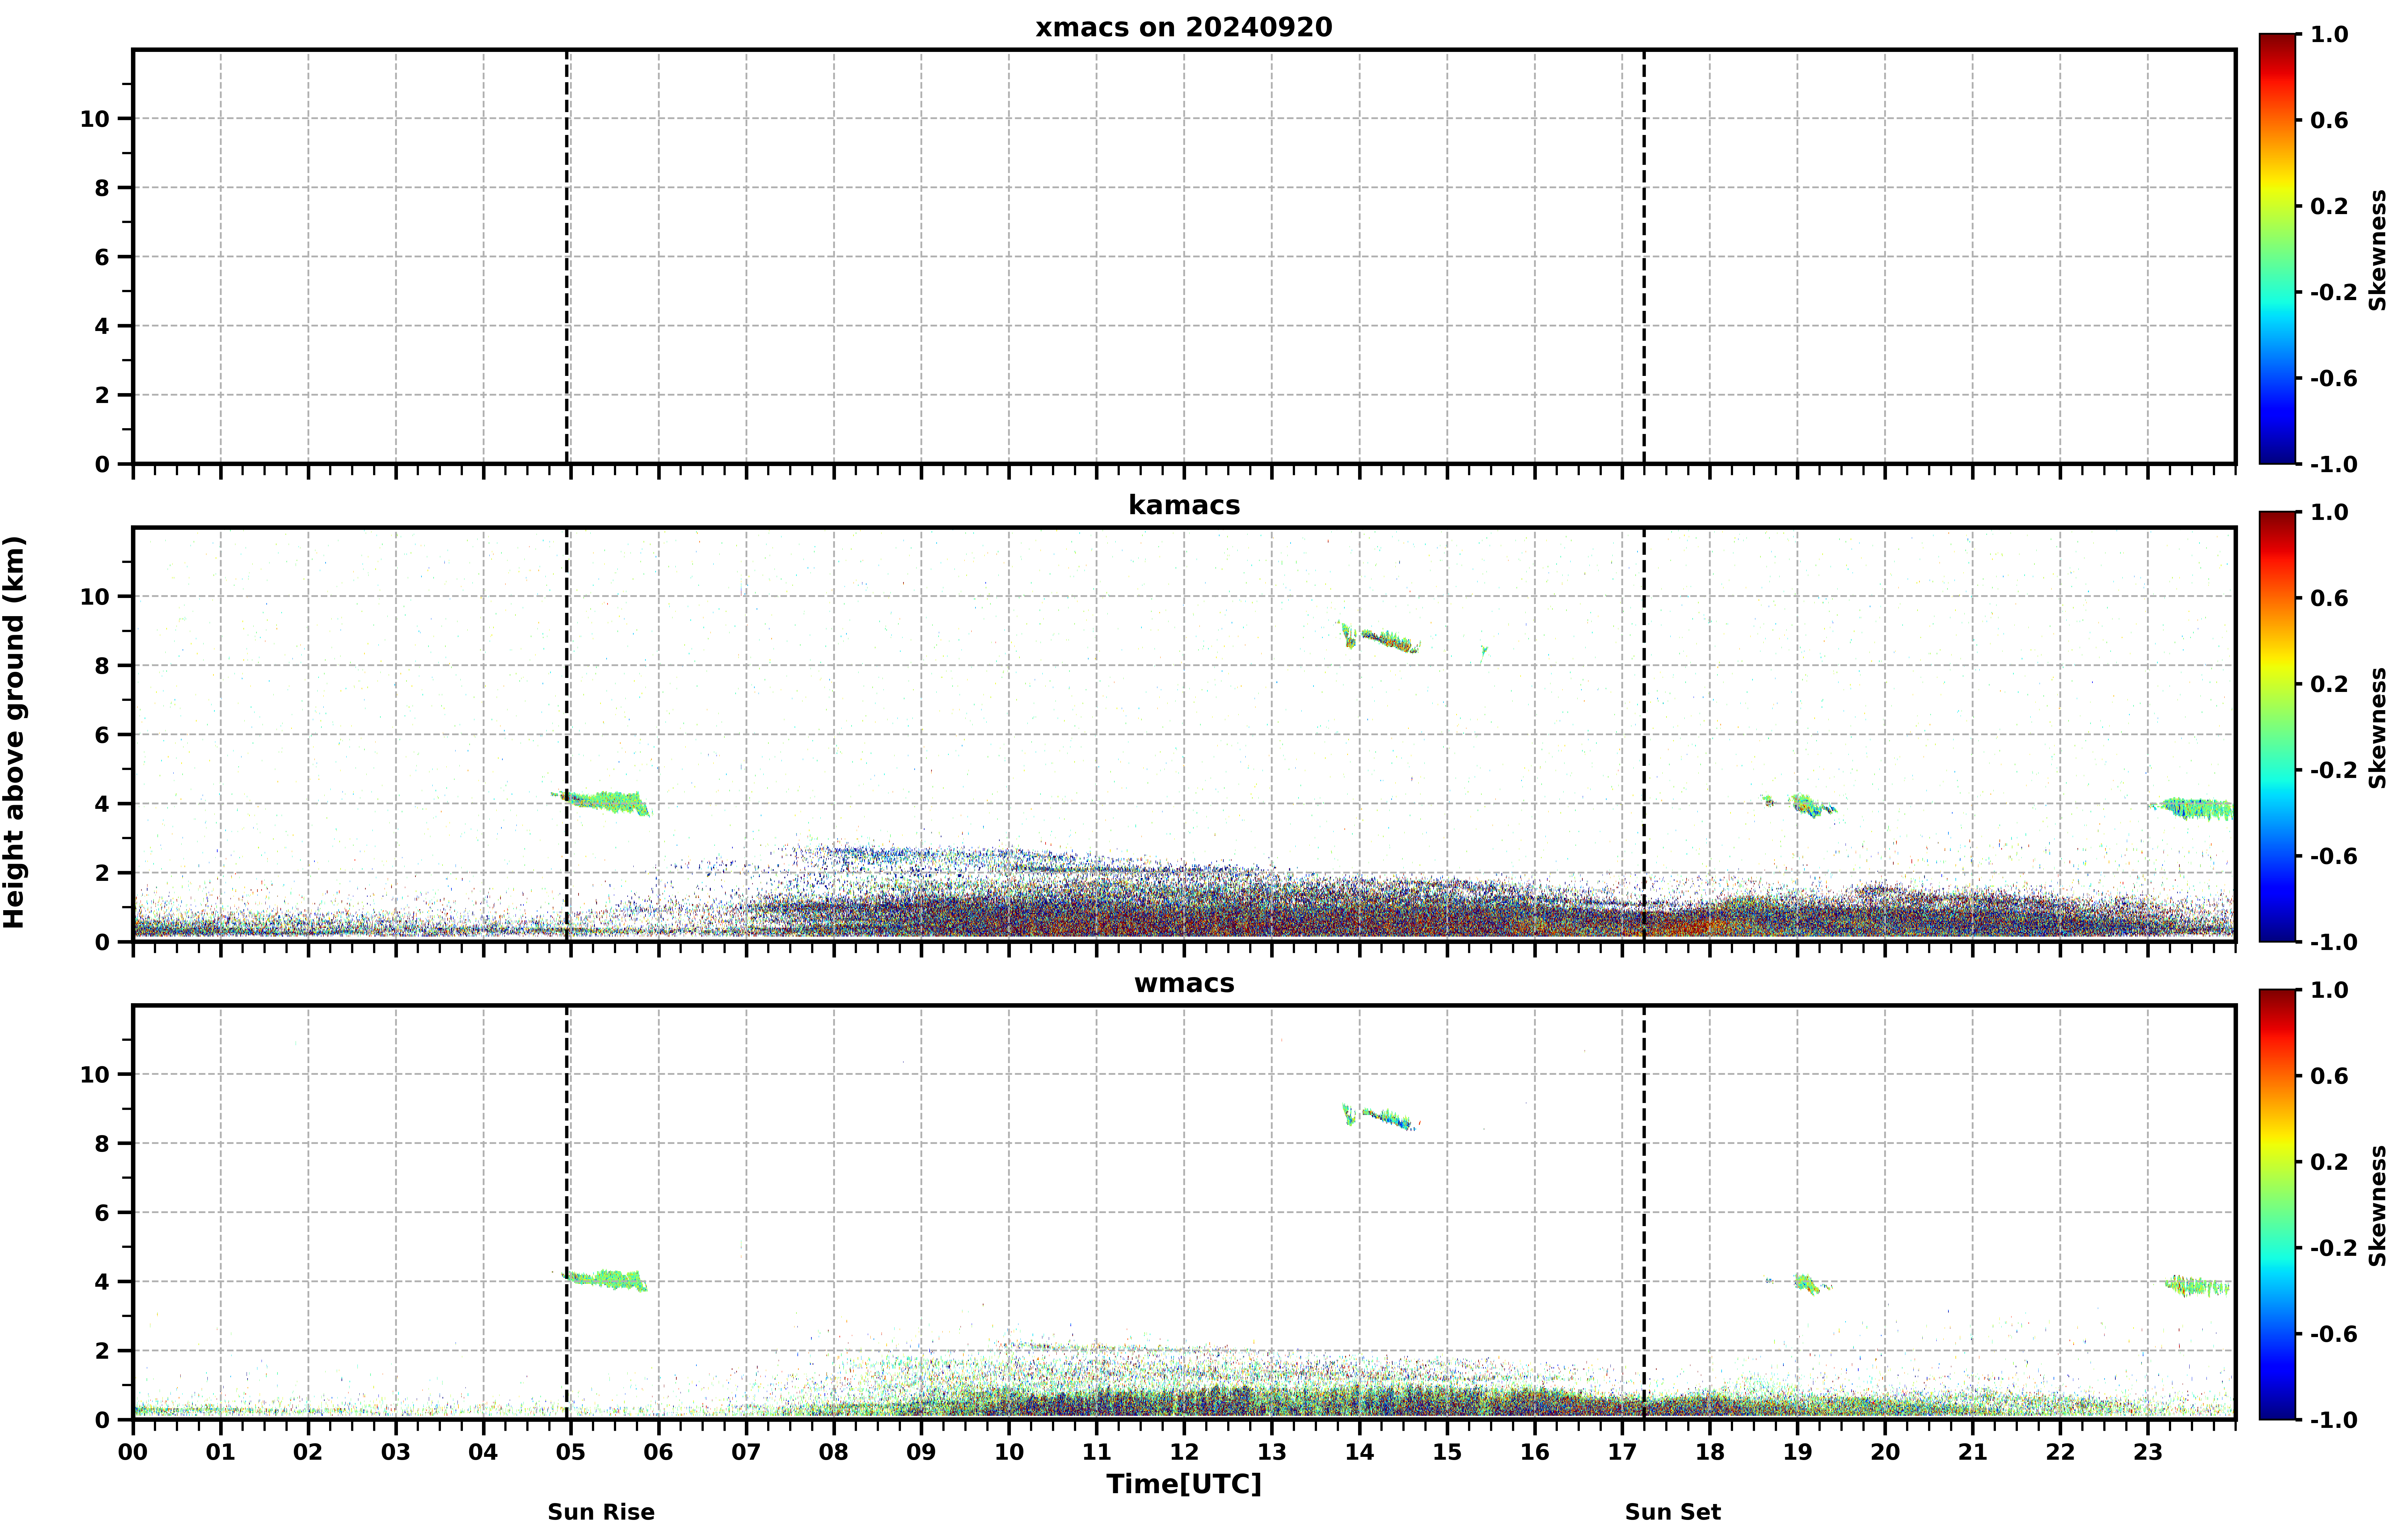Click the "4" height tick in wmacs panel
This screenshot has height=1540, width=2404.
pyautogui.click(x=102, y=1282)
